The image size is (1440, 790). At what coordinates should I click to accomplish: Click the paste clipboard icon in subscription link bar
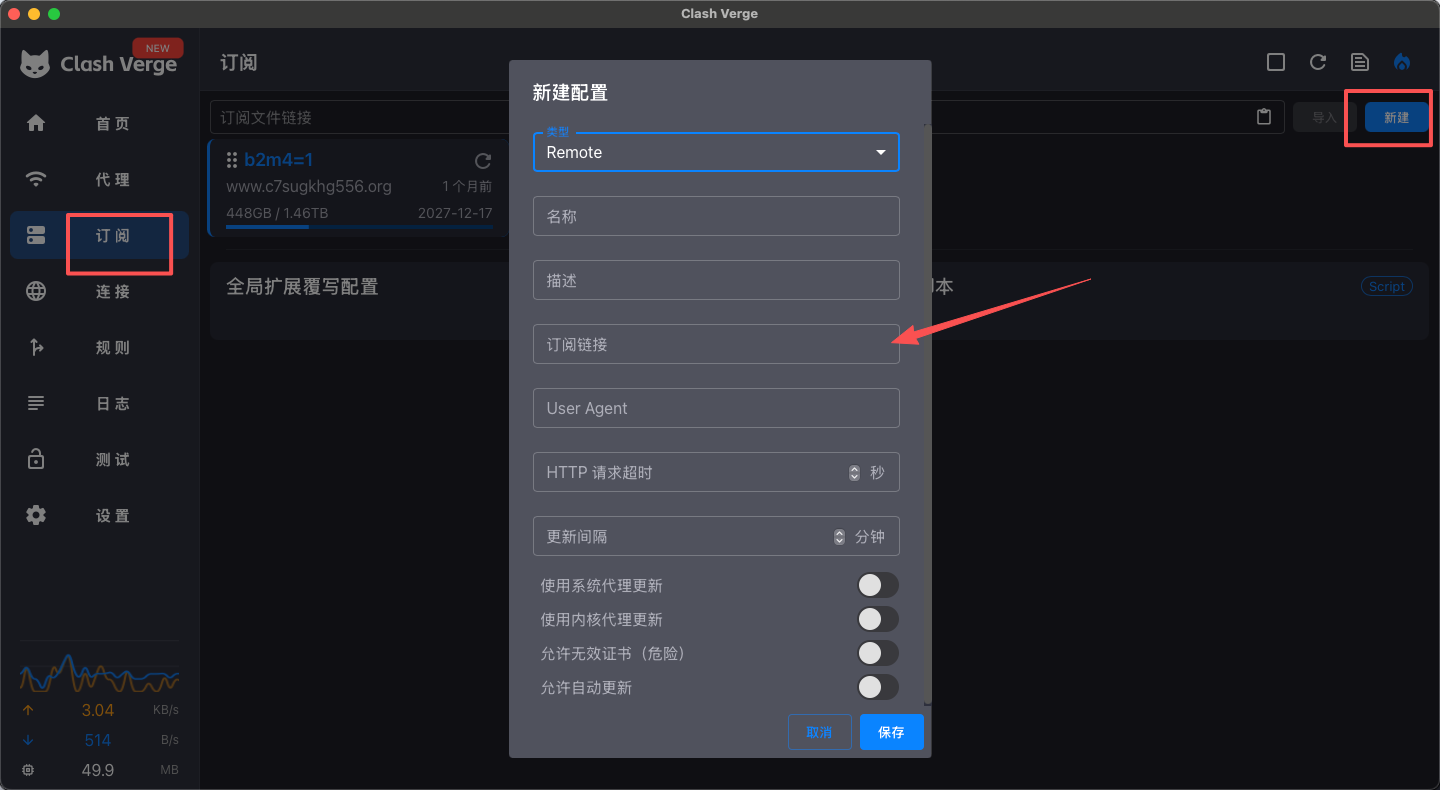tap(1264, 117)
